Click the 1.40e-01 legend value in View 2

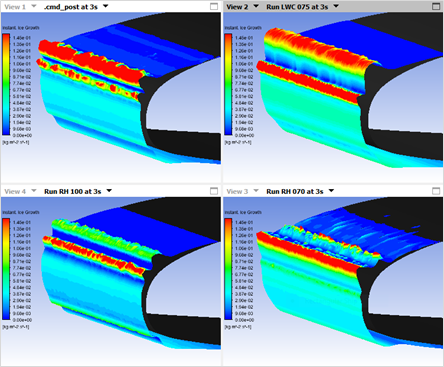click(x=244, y=38)
